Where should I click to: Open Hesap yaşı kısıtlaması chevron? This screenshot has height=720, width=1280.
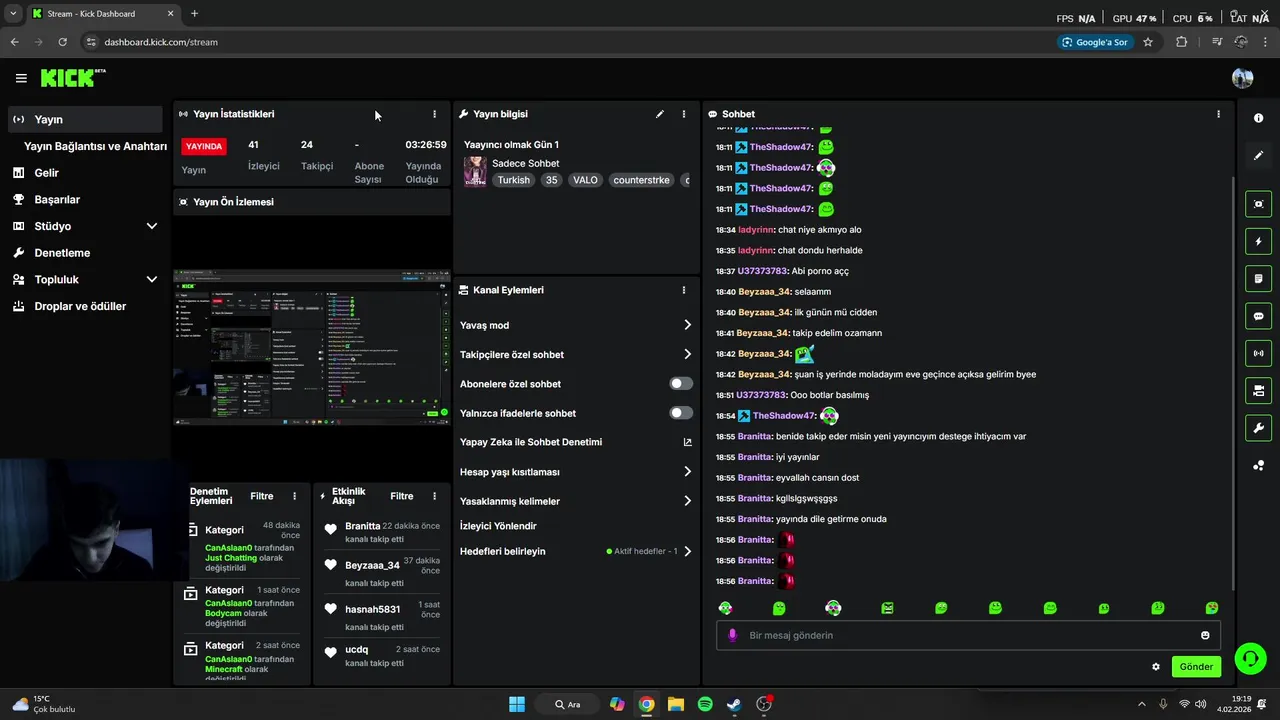point(687,472)
